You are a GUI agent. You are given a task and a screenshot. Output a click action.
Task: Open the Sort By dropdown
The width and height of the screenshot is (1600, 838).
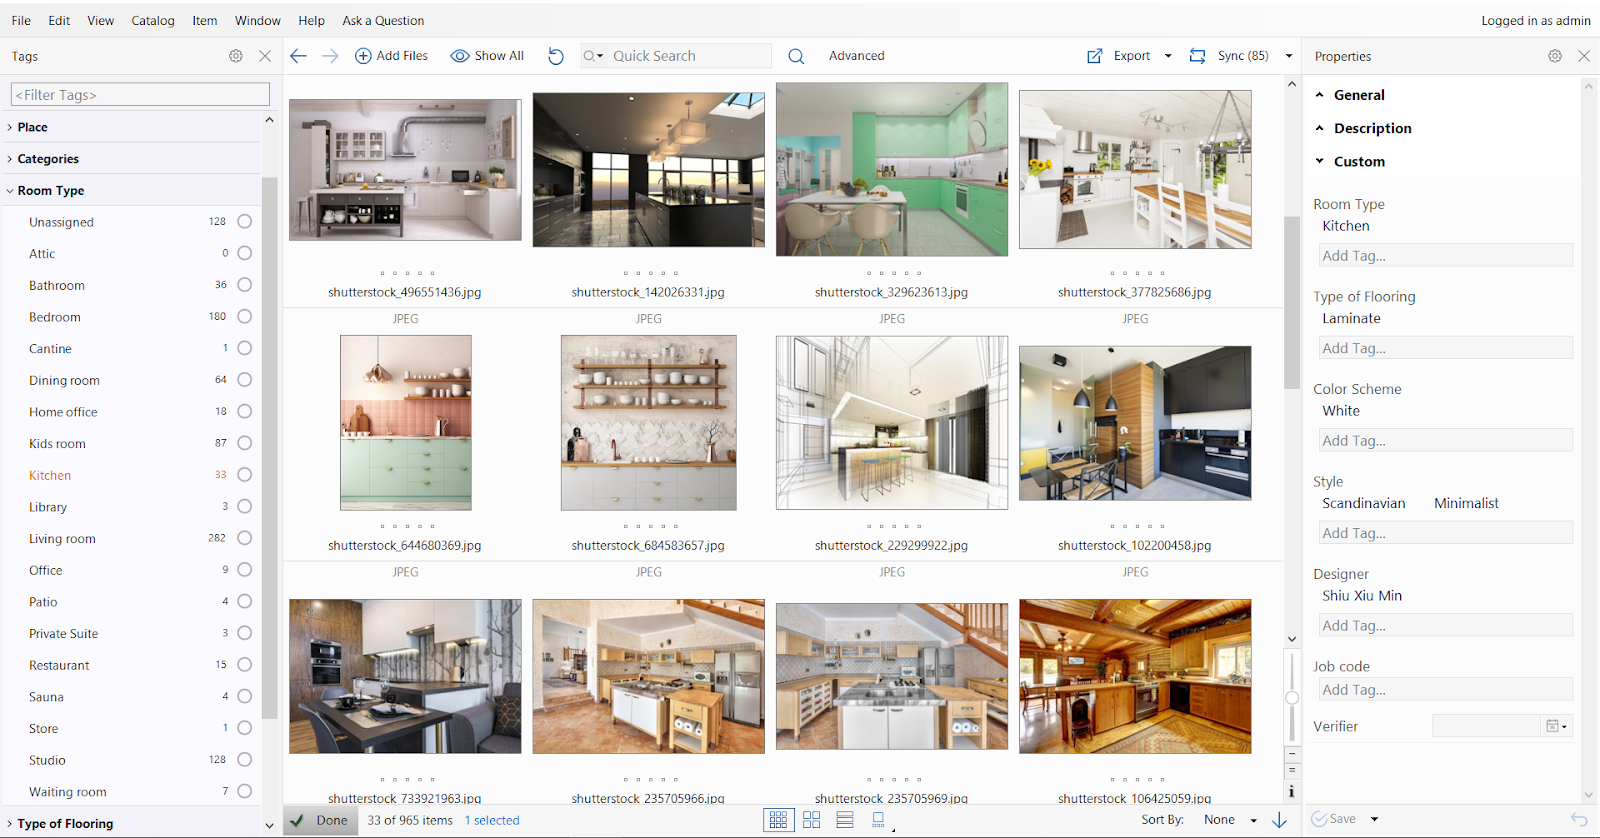(1230, 820)
